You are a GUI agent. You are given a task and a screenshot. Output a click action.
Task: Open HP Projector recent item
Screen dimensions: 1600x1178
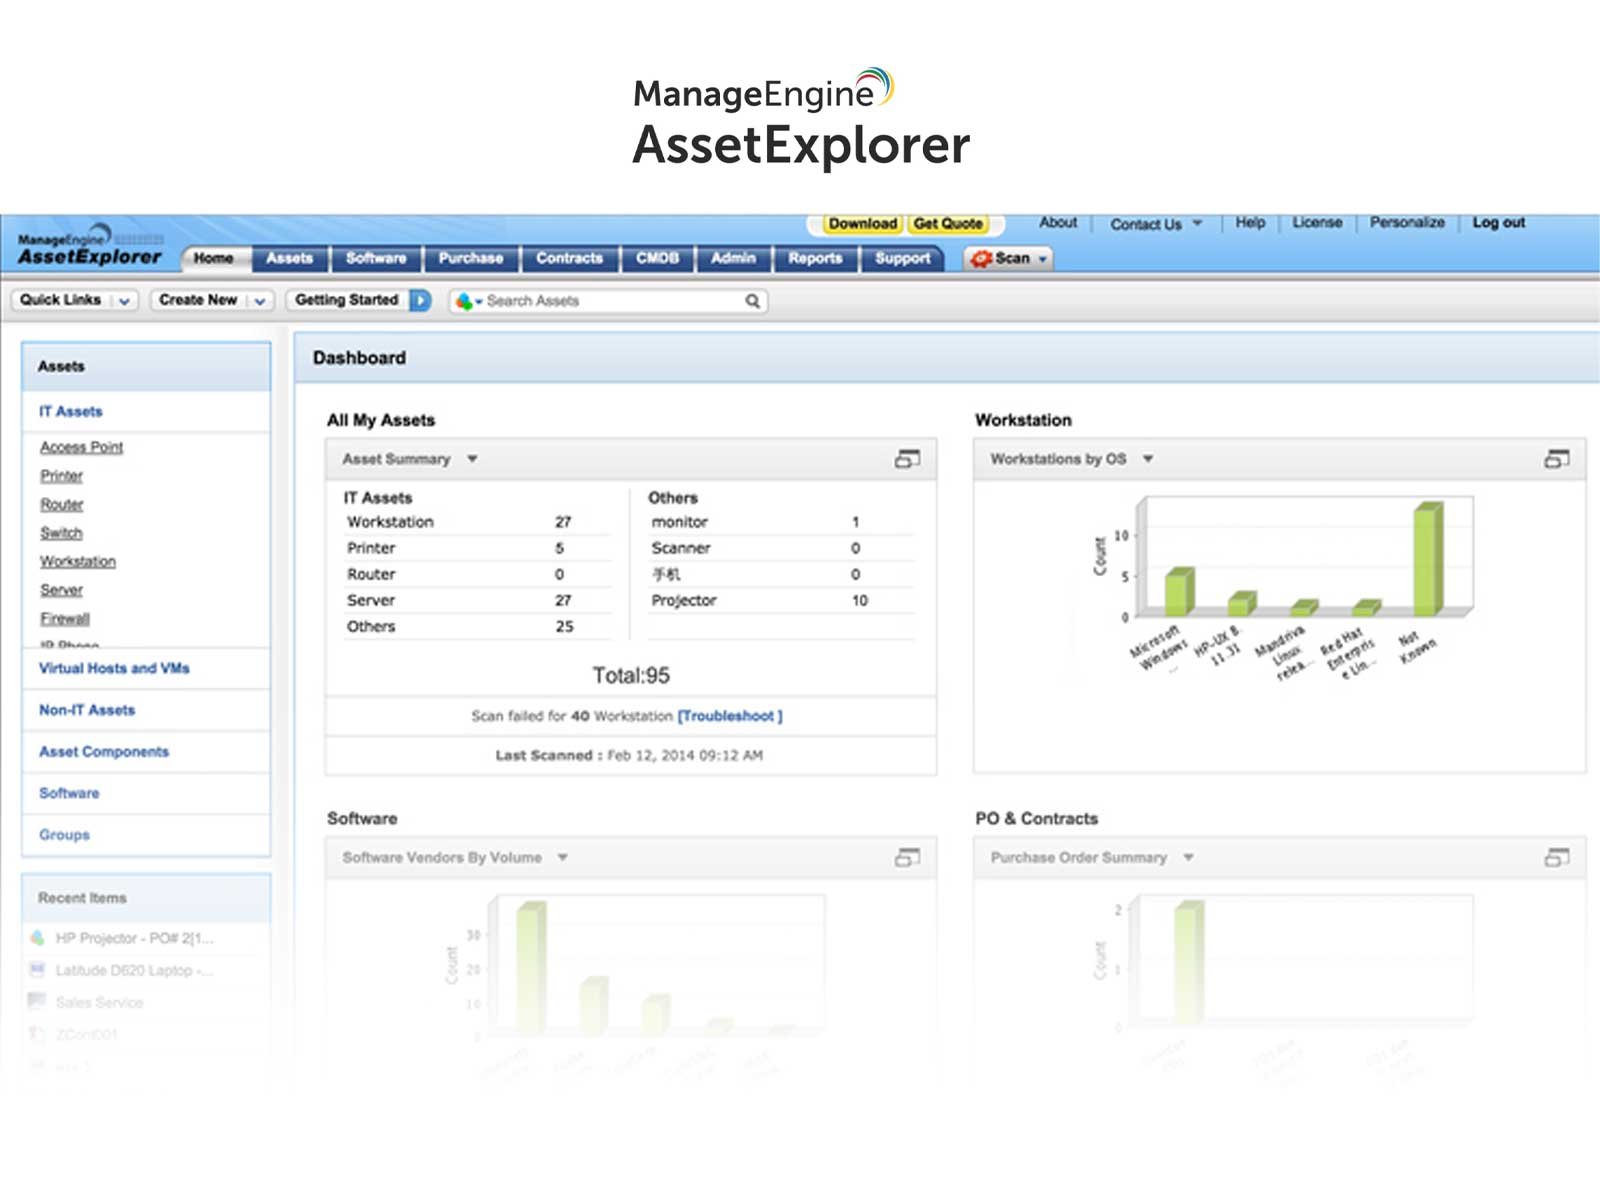click(134, 938)
